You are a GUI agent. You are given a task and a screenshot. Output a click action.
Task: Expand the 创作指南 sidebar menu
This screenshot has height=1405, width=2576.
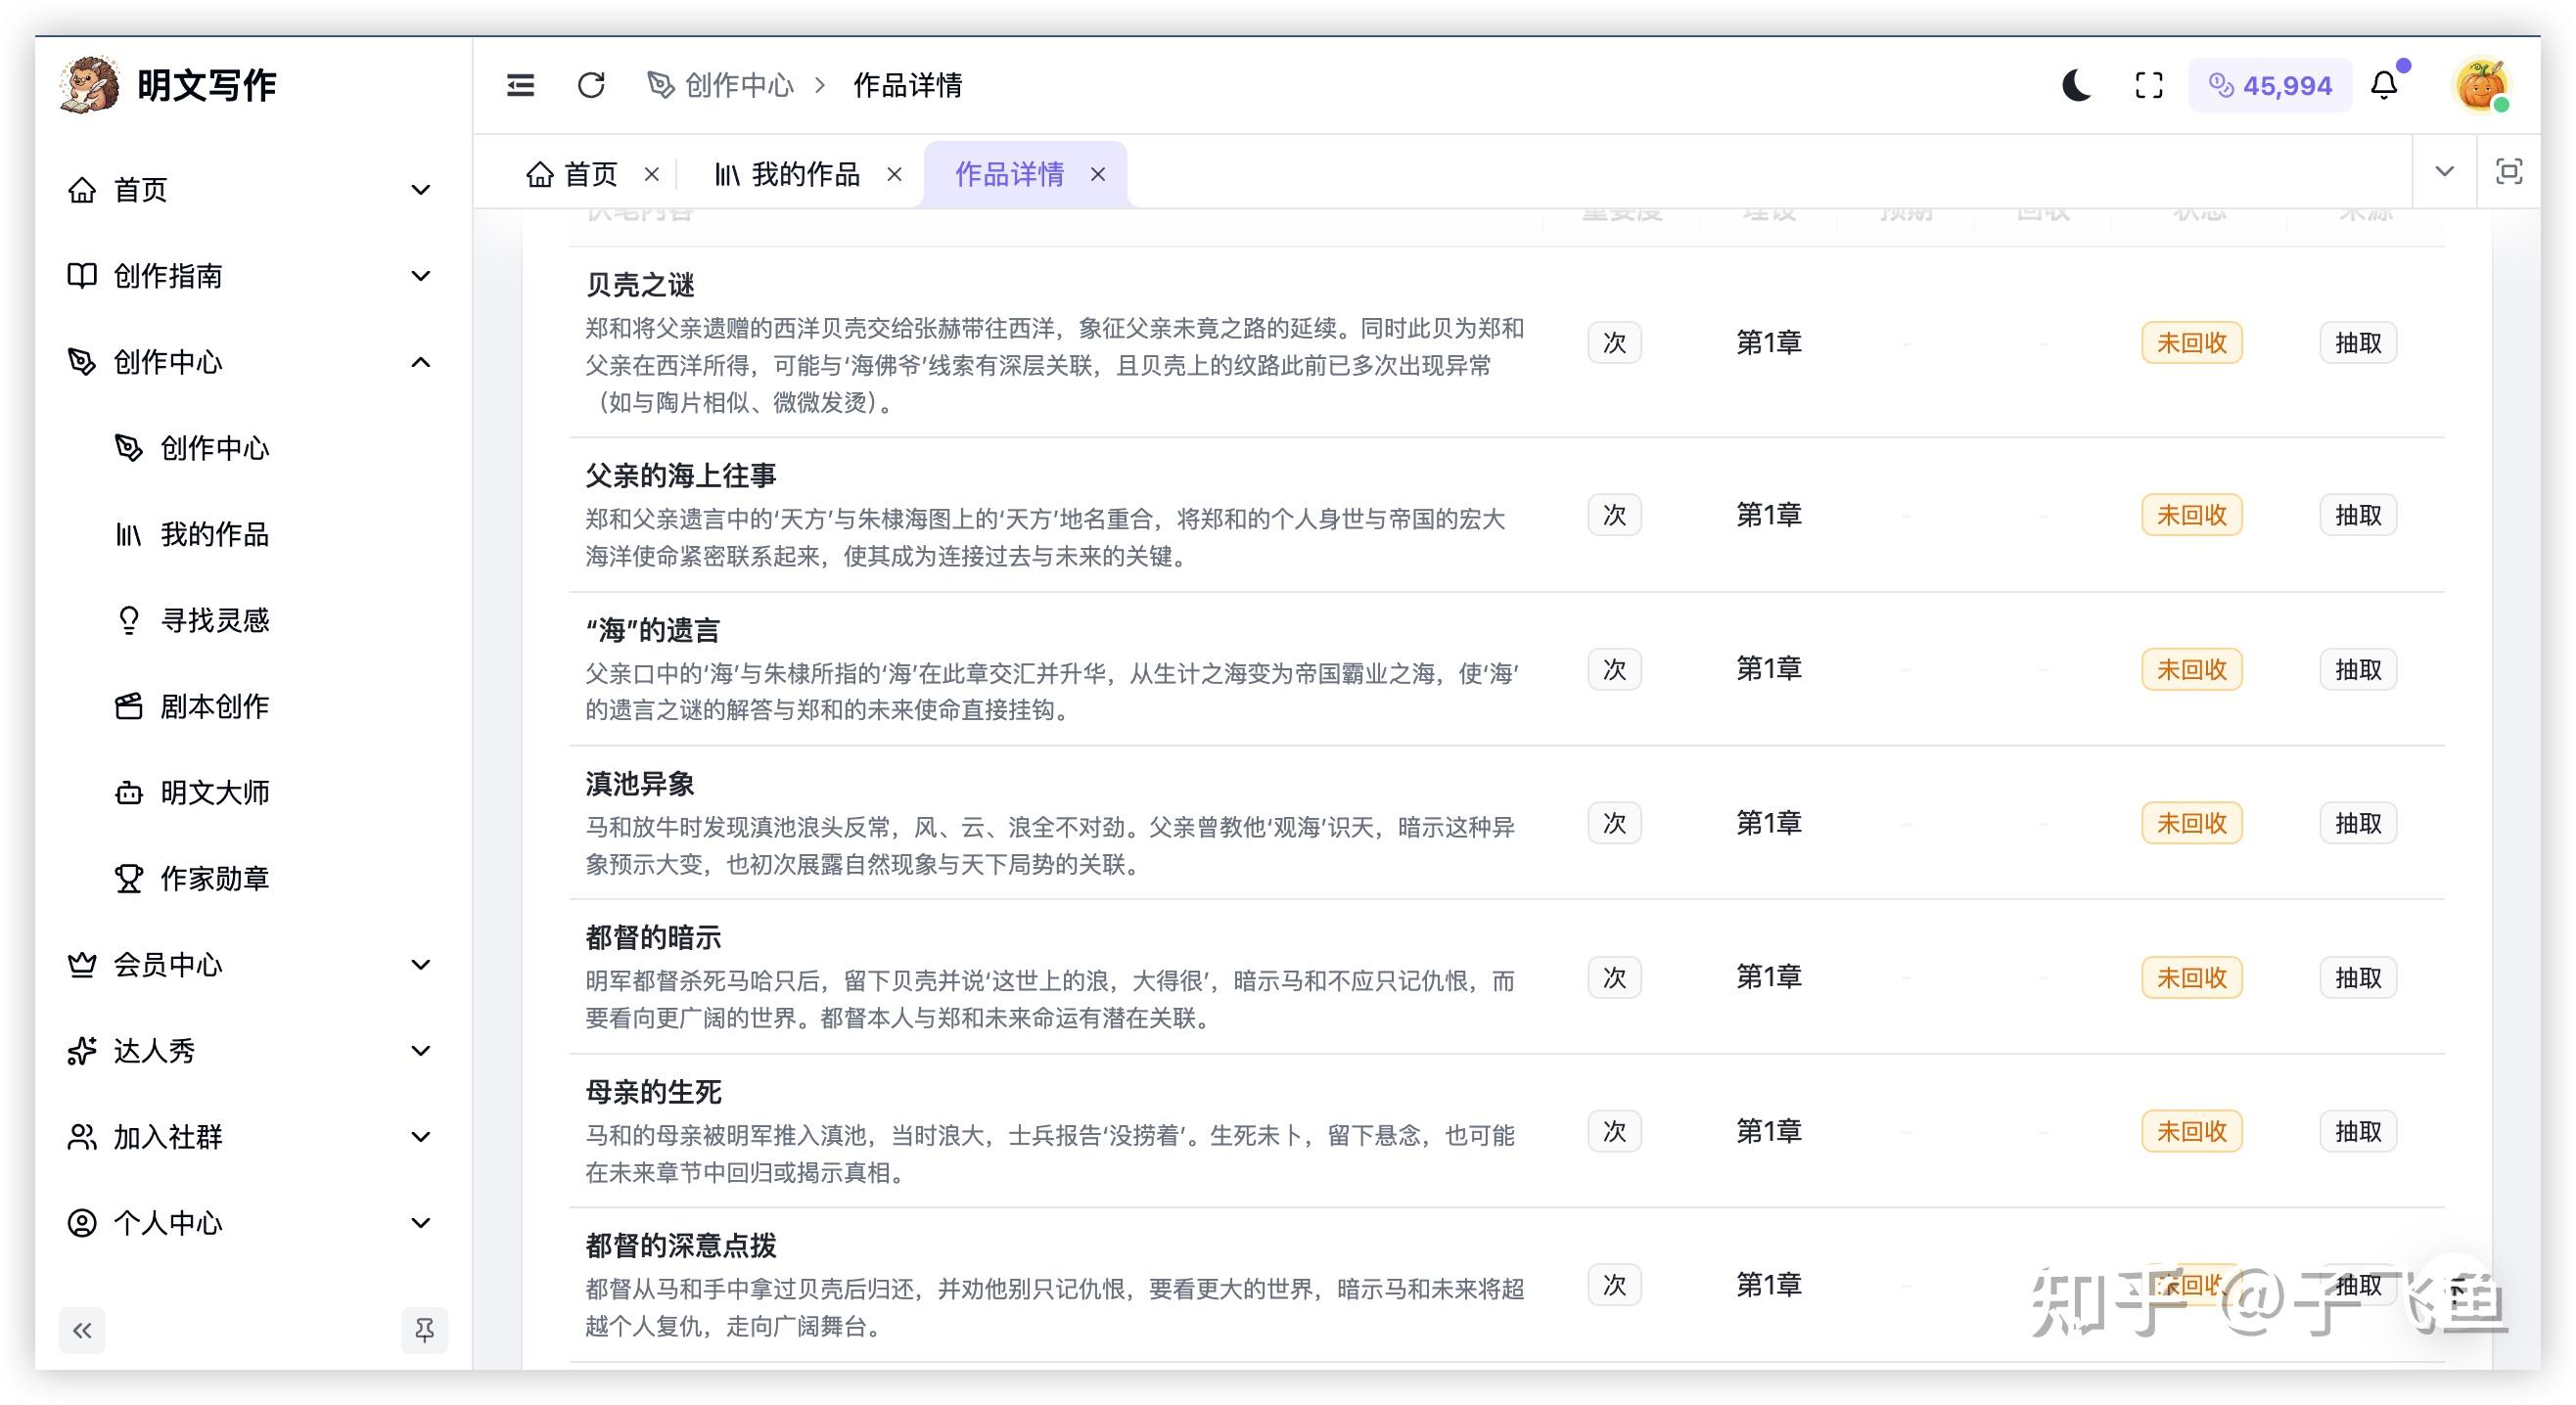250,275
